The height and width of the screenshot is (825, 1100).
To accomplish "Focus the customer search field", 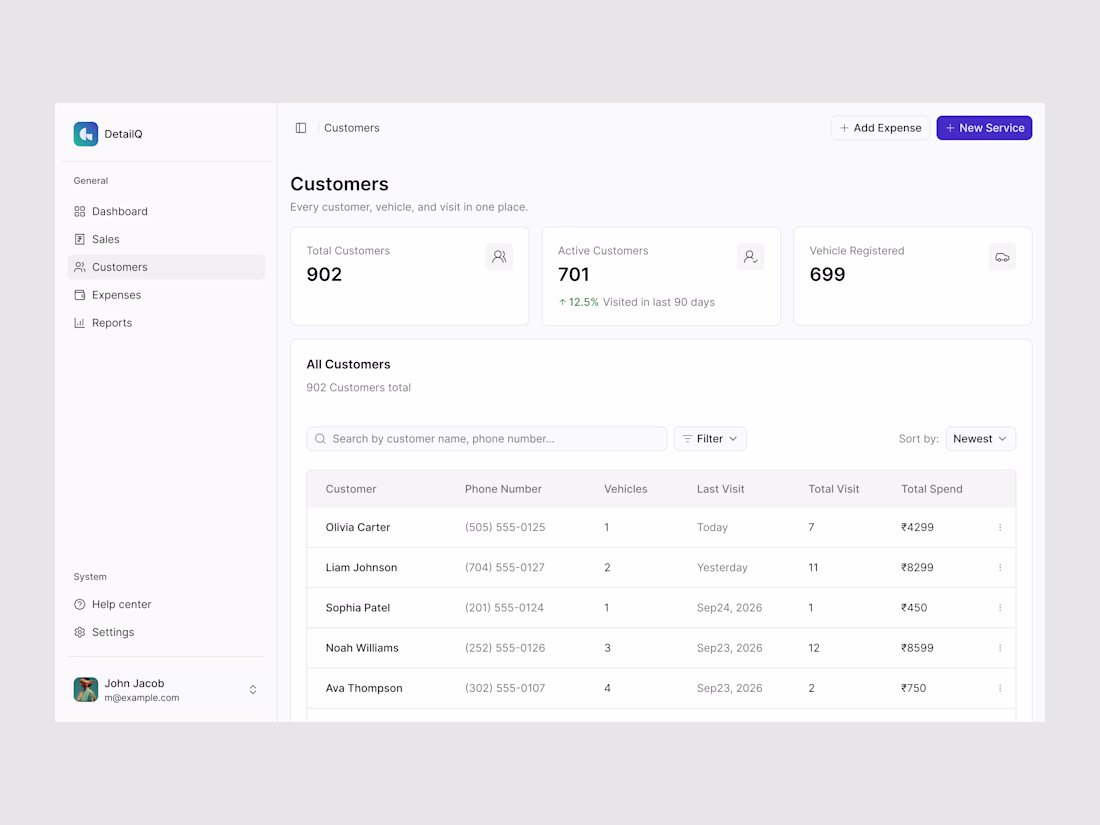I will click(x=487, y=439).
